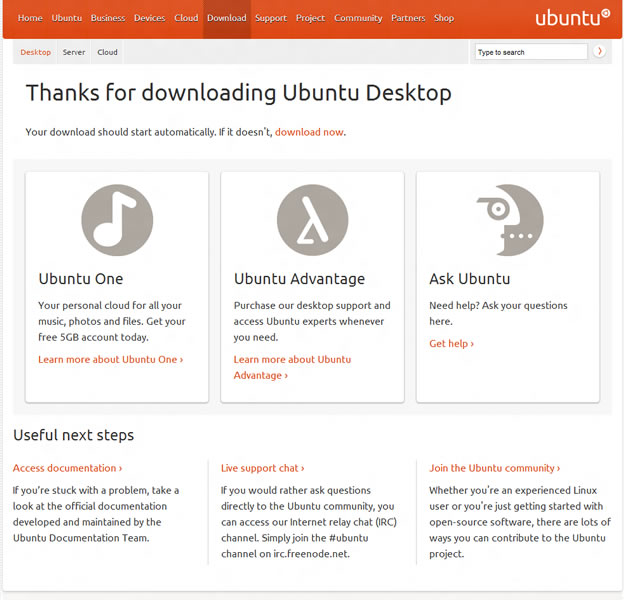
Task: Open the Home menu item
Action: click(x=30, y=18)
